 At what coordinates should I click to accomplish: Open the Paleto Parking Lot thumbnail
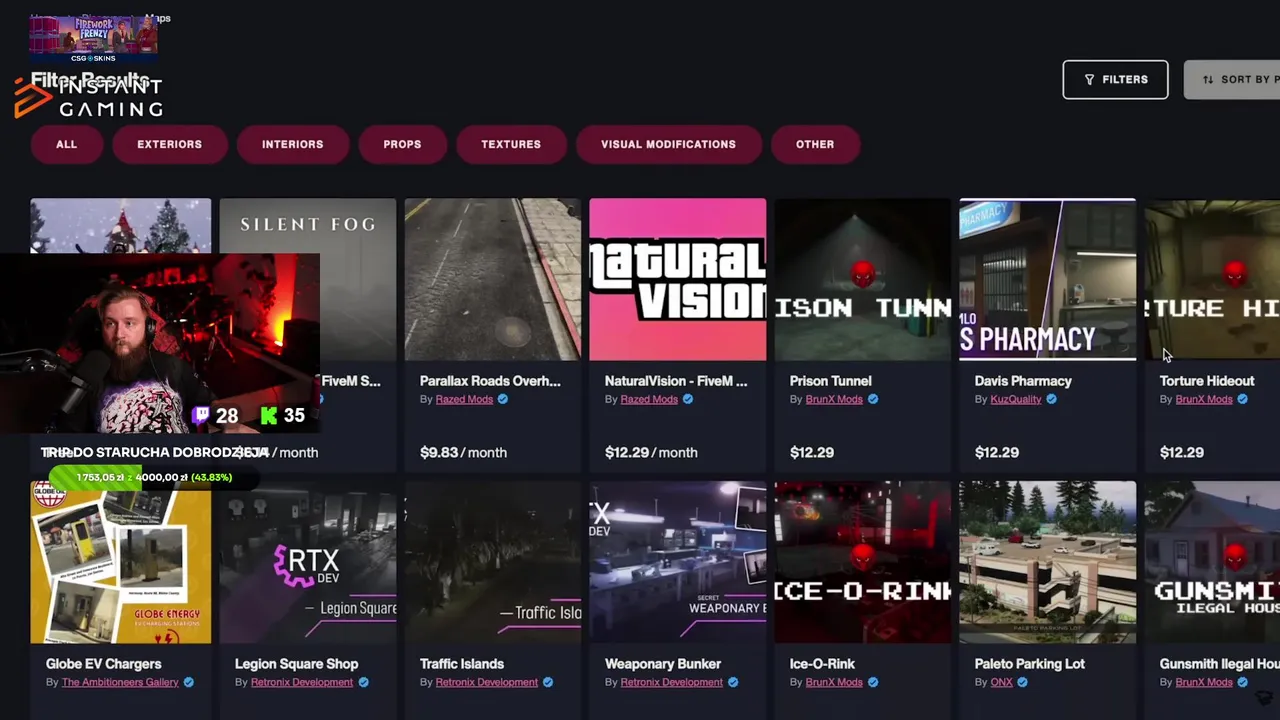pyautogui.click(x=1048, y=562)
